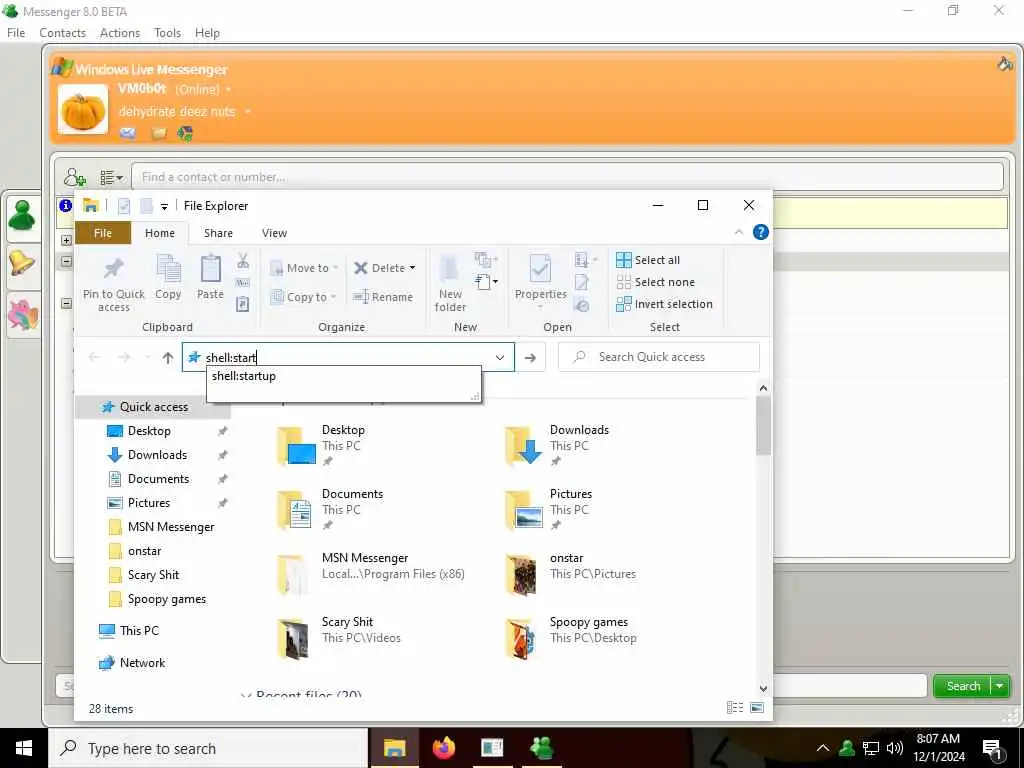Click the pumpkin display picture in Messenger
Image resolution: width=1024 pixels, height=768 pixels.
pos(83,110)
